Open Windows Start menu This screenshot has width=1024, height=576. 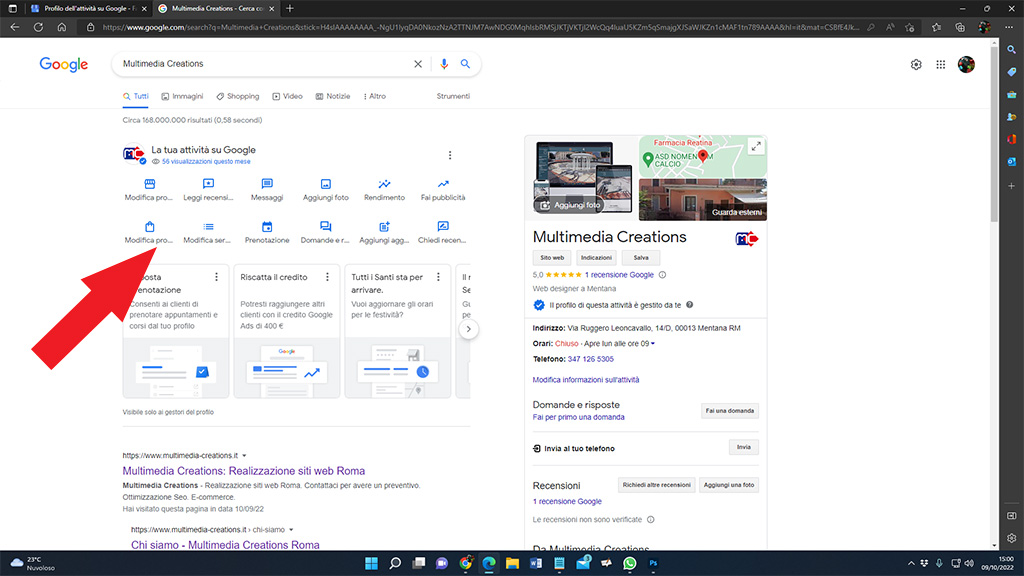tap(371, 563)
